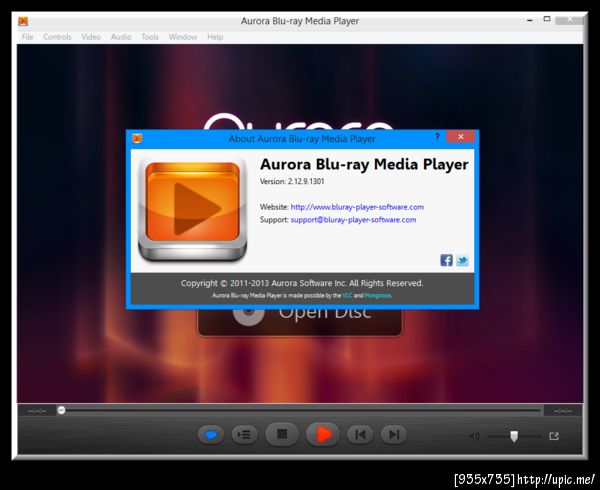Skip to the next chapter
Screen dimensions: 600x490
point(394,435)
